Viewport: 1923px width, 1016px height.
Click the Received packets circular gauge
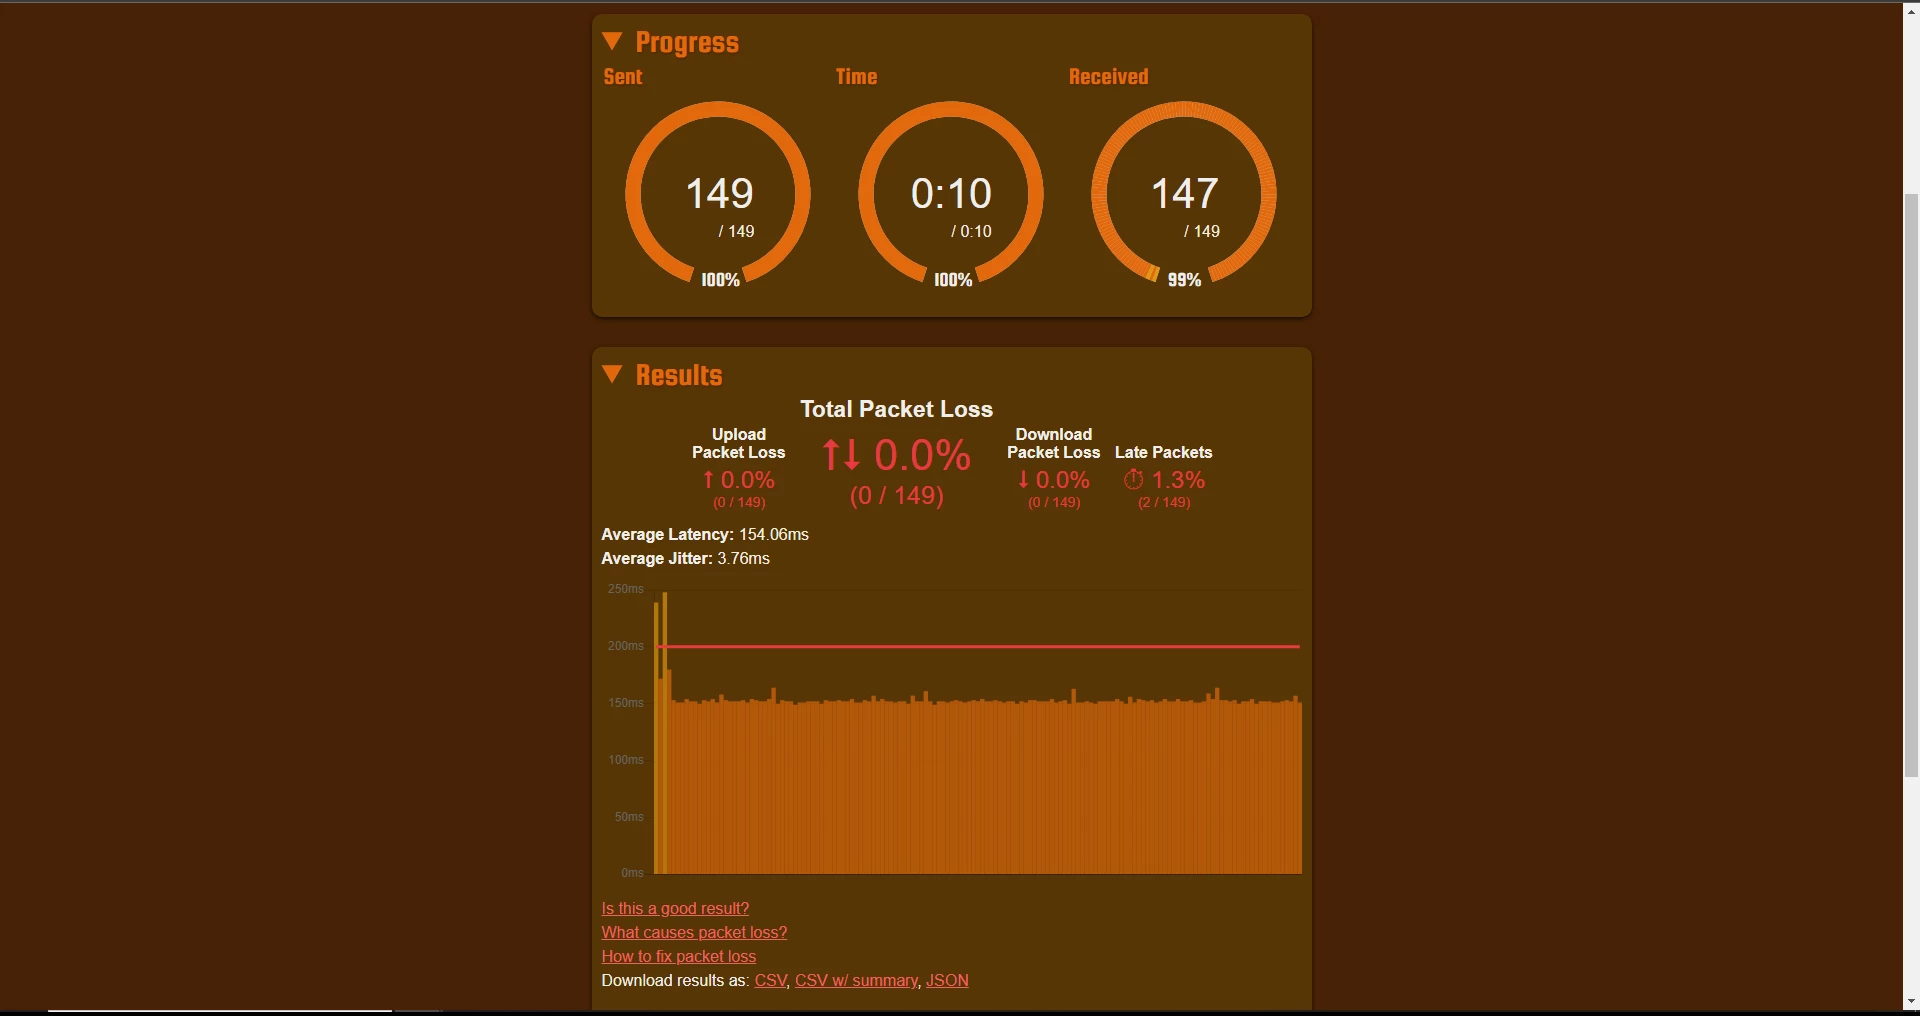1184,194
